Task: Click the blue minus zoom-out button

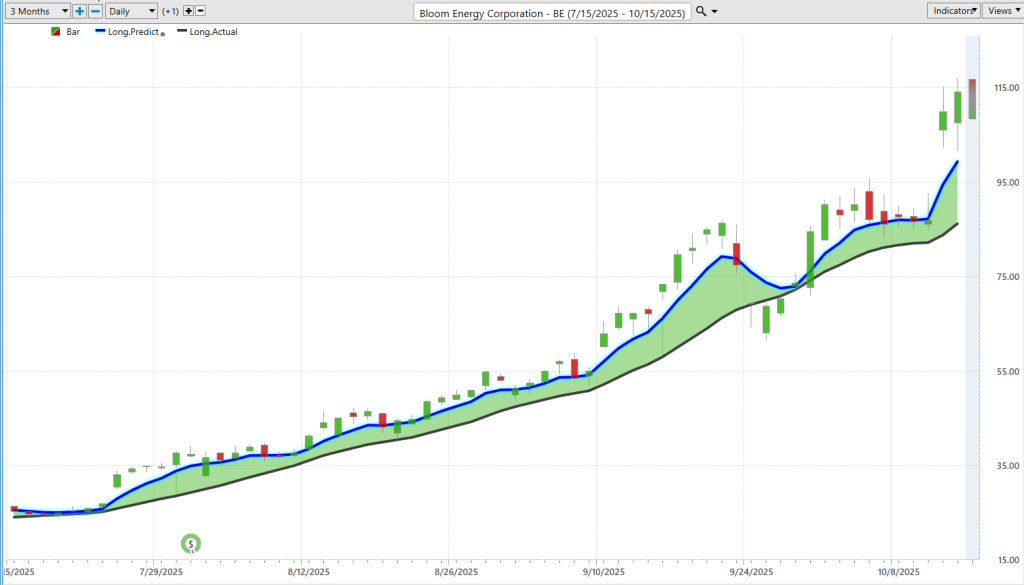Action: 95,10
